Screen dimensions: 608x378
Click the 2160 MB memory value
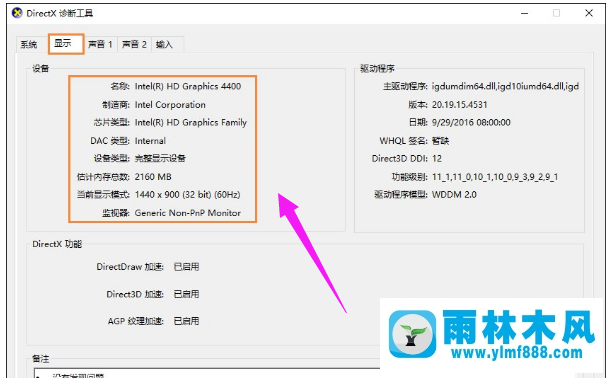click(x=153, y=177)
